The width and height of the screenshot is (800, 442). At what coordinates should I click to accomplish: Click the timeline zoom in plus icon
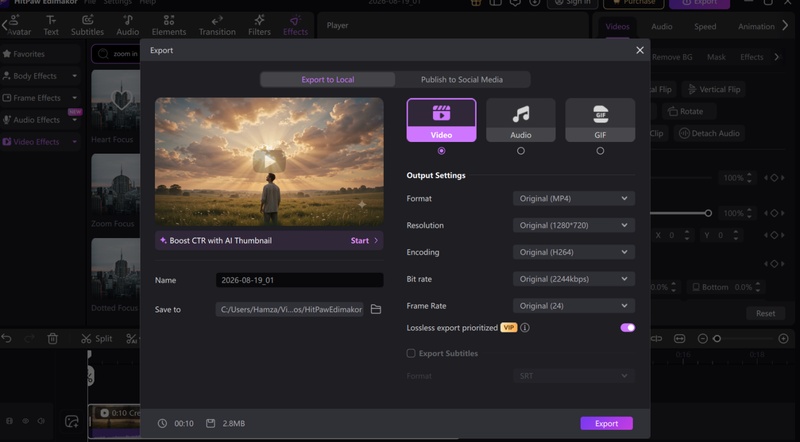pyautogui.click(x=784, y=338)
